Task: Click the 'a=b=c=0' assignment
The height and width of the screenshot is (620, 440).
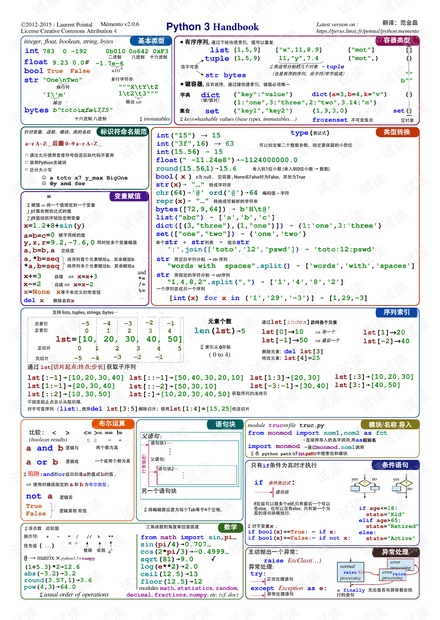Action: (x=39, y=235)
